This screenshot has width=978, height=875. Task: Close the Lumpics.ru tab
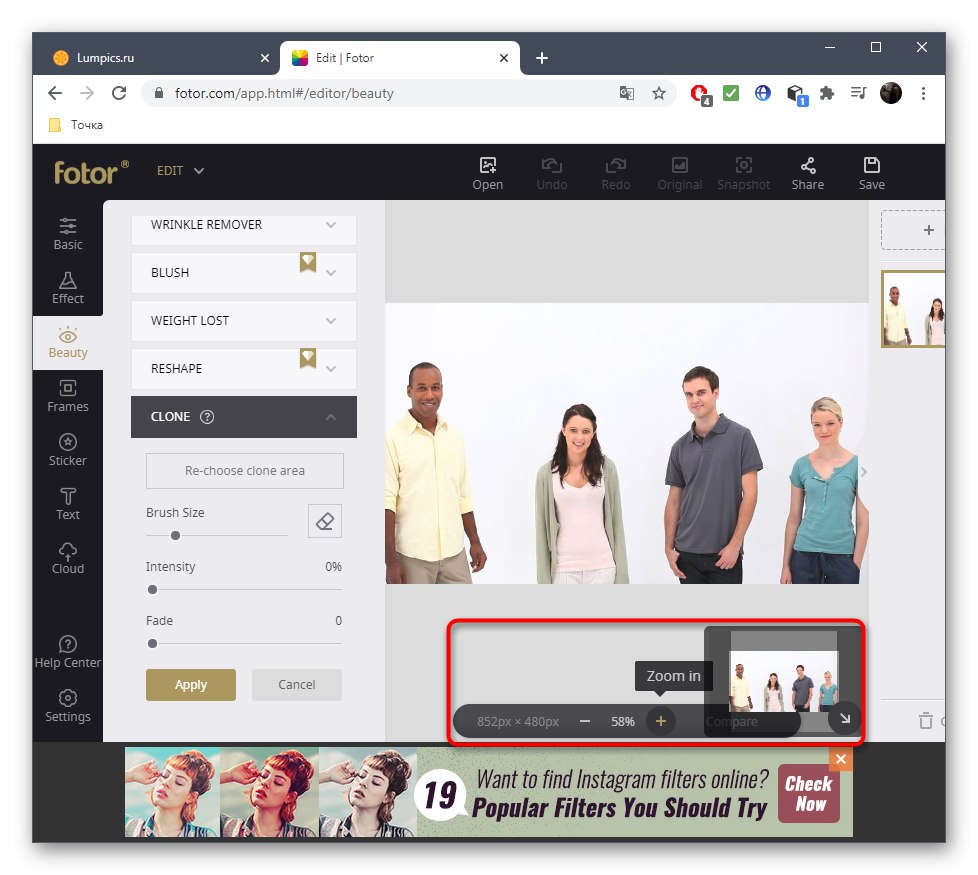click(264, 58)
